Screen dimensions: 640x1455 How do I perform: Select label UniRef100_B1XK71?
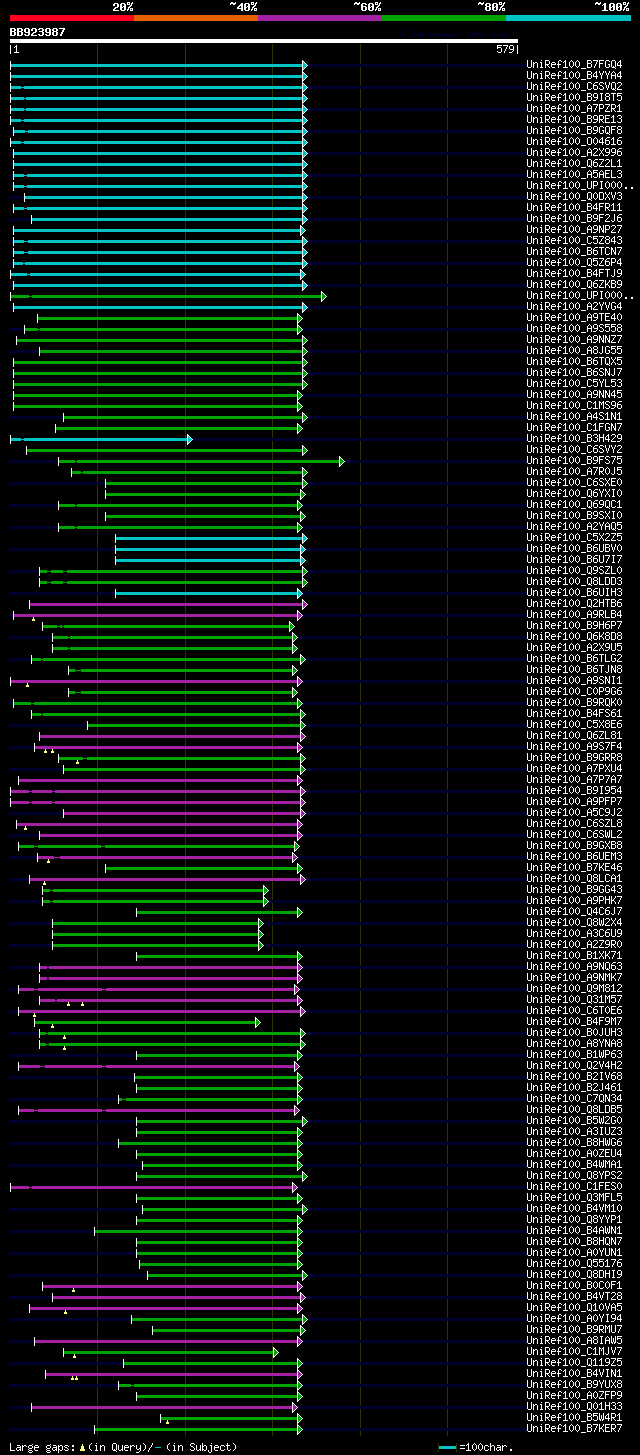(x=574, y=956)
